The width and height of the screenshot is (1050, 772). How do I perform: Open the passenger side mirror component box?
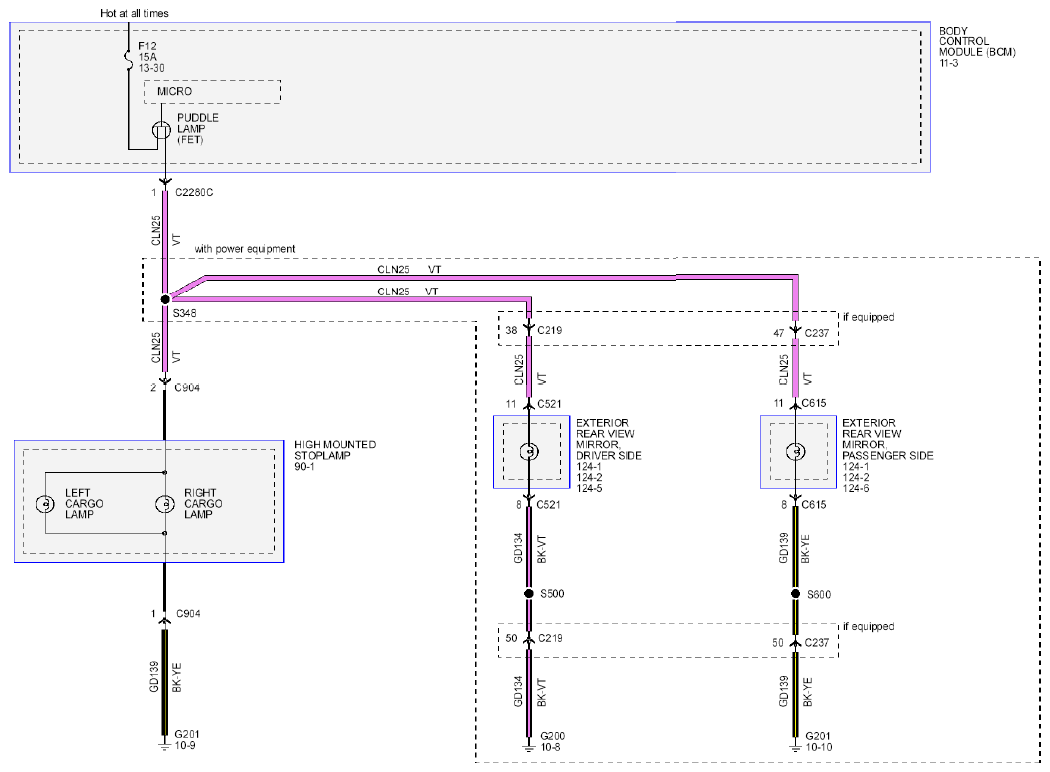click(x=798, y=452)
